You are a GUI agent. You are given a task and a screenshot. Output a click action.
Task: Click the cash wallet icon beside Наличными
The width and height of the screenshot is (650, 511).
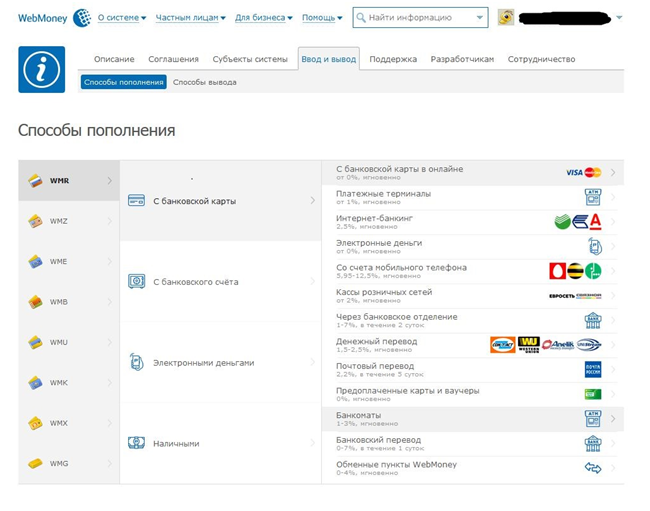tap(137, 443)
